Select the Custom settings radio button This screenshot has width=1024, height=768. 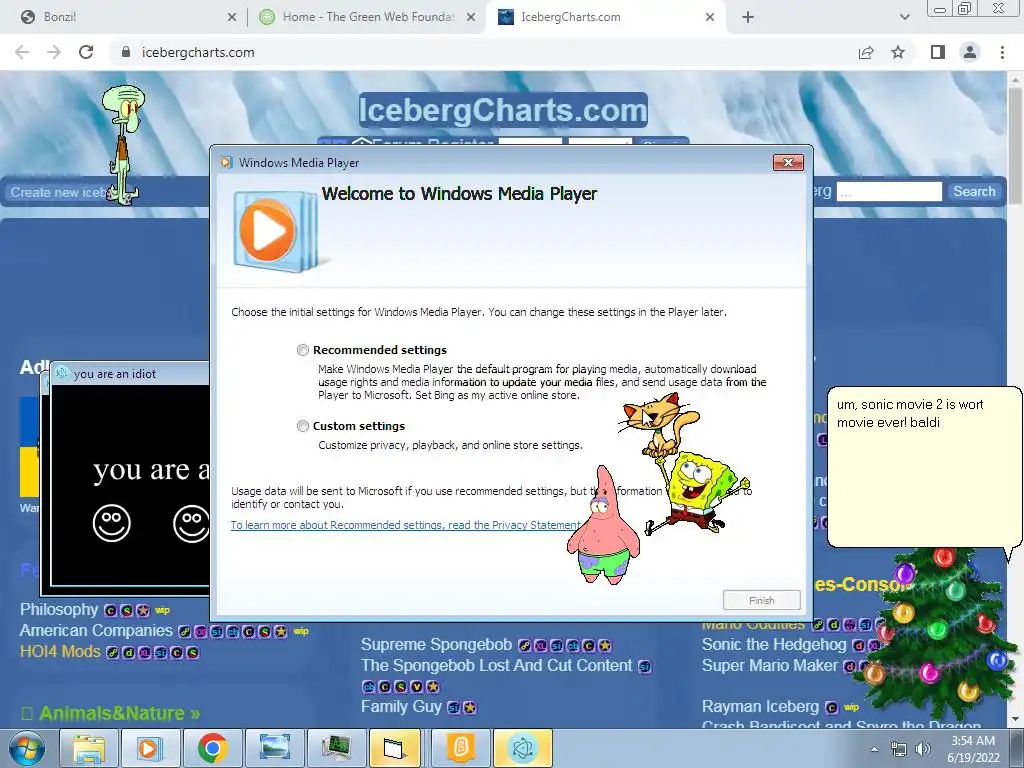(302, 426)
